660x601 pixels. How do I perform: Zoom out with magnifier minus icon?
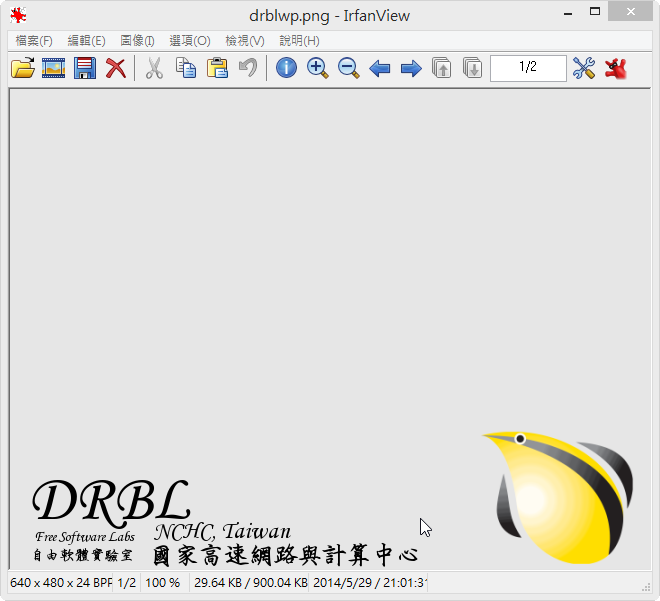pos(348,68)
